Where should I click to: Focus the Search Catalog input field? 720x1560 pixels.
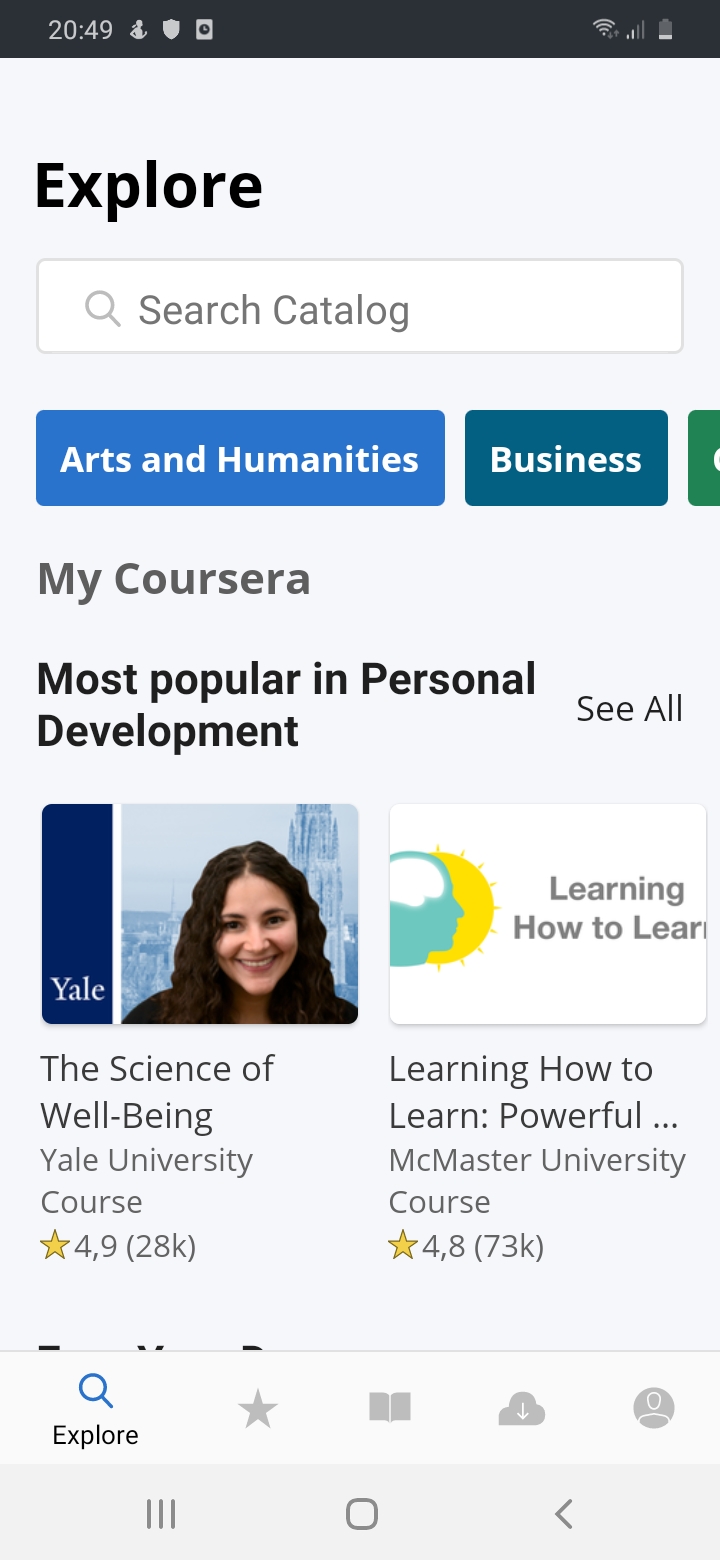pyautogui.click(x=380, y=309)
